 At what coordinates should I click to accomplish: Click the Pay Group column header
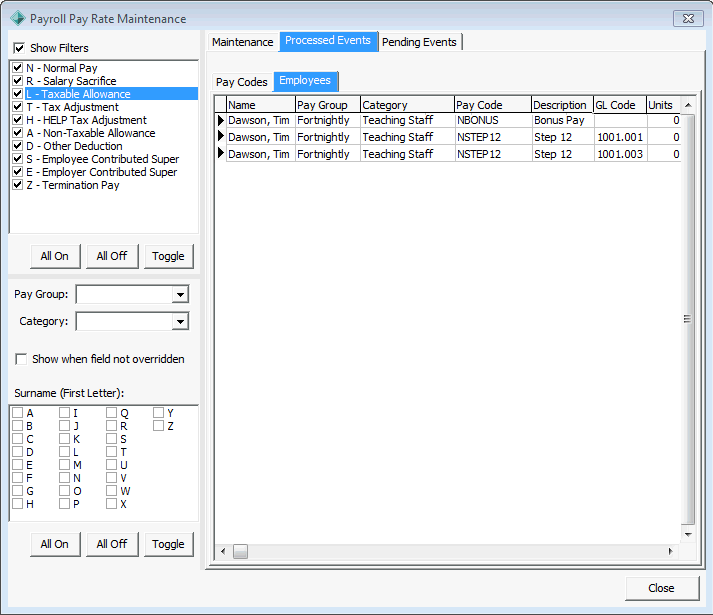pos(327,105)
